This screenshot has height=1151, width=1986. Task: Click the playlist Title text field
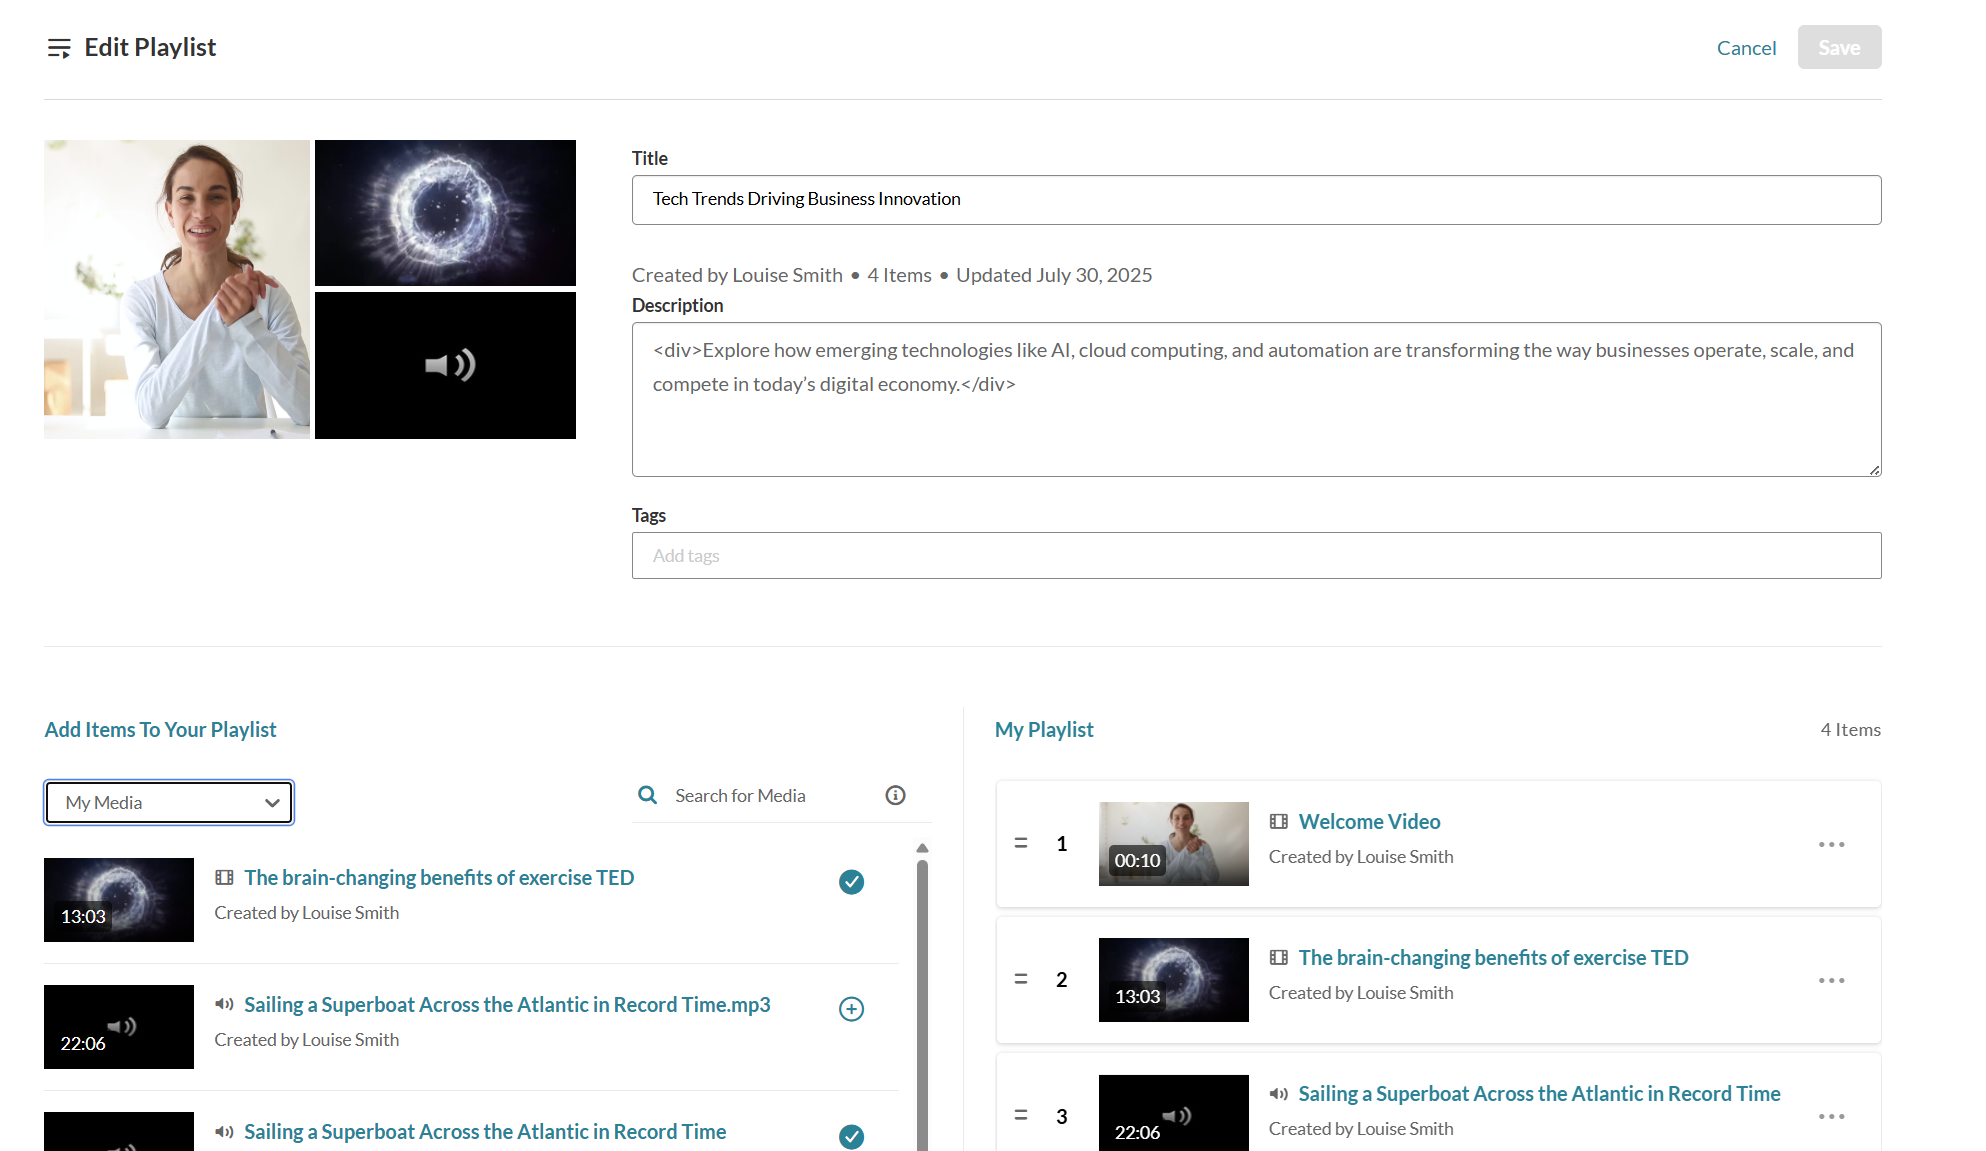coord(1256,200)
